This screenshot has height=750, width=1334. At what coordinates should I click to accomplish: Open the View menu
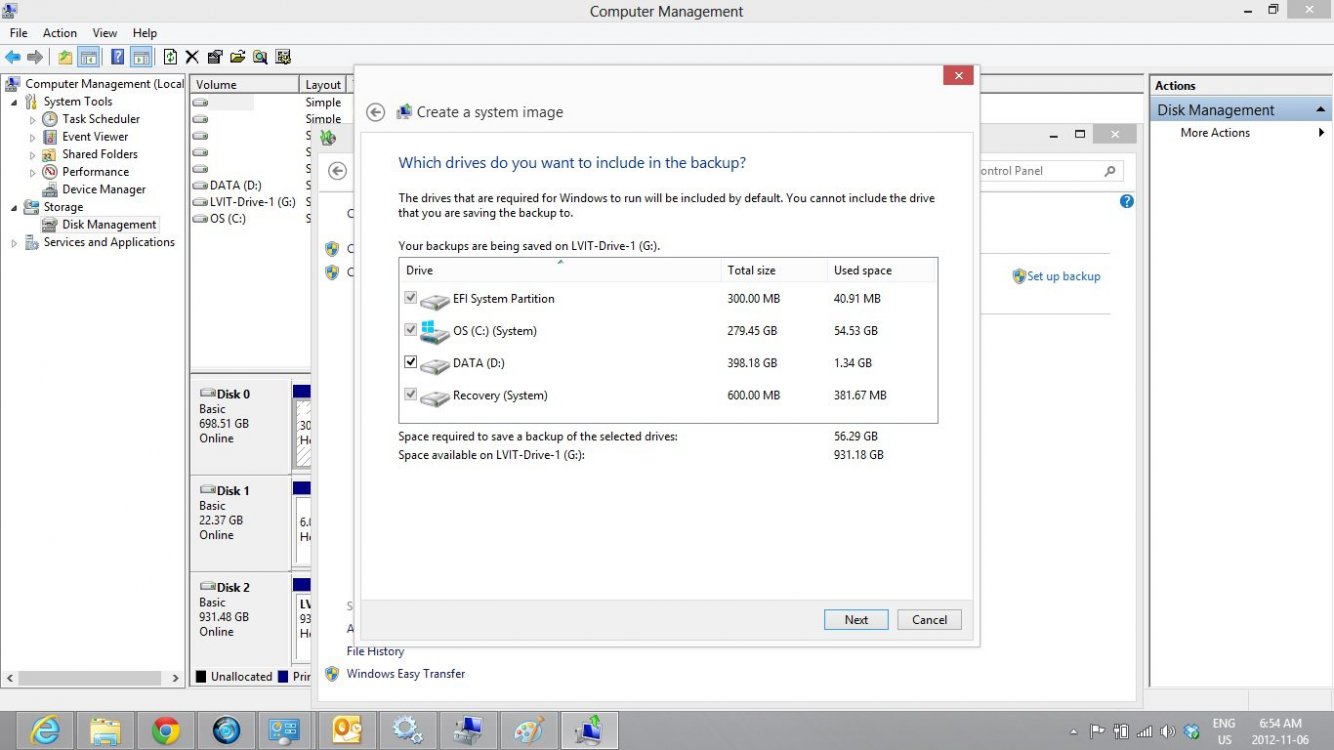click(x=105, y=33)
